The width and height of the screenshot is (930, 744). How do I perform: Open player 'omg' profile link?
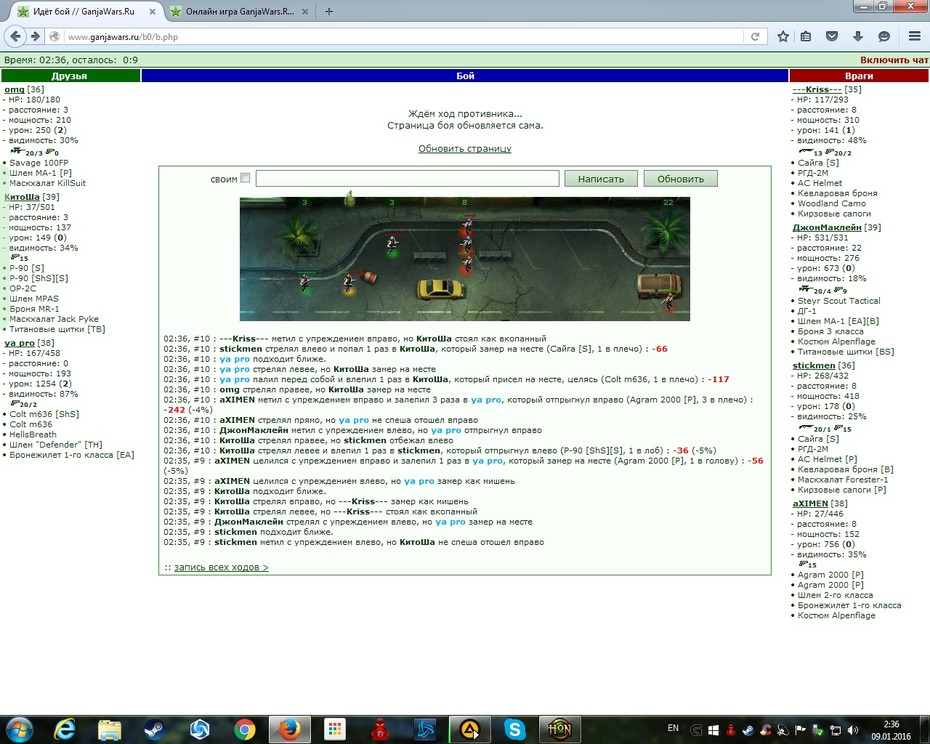click(14, 90)
